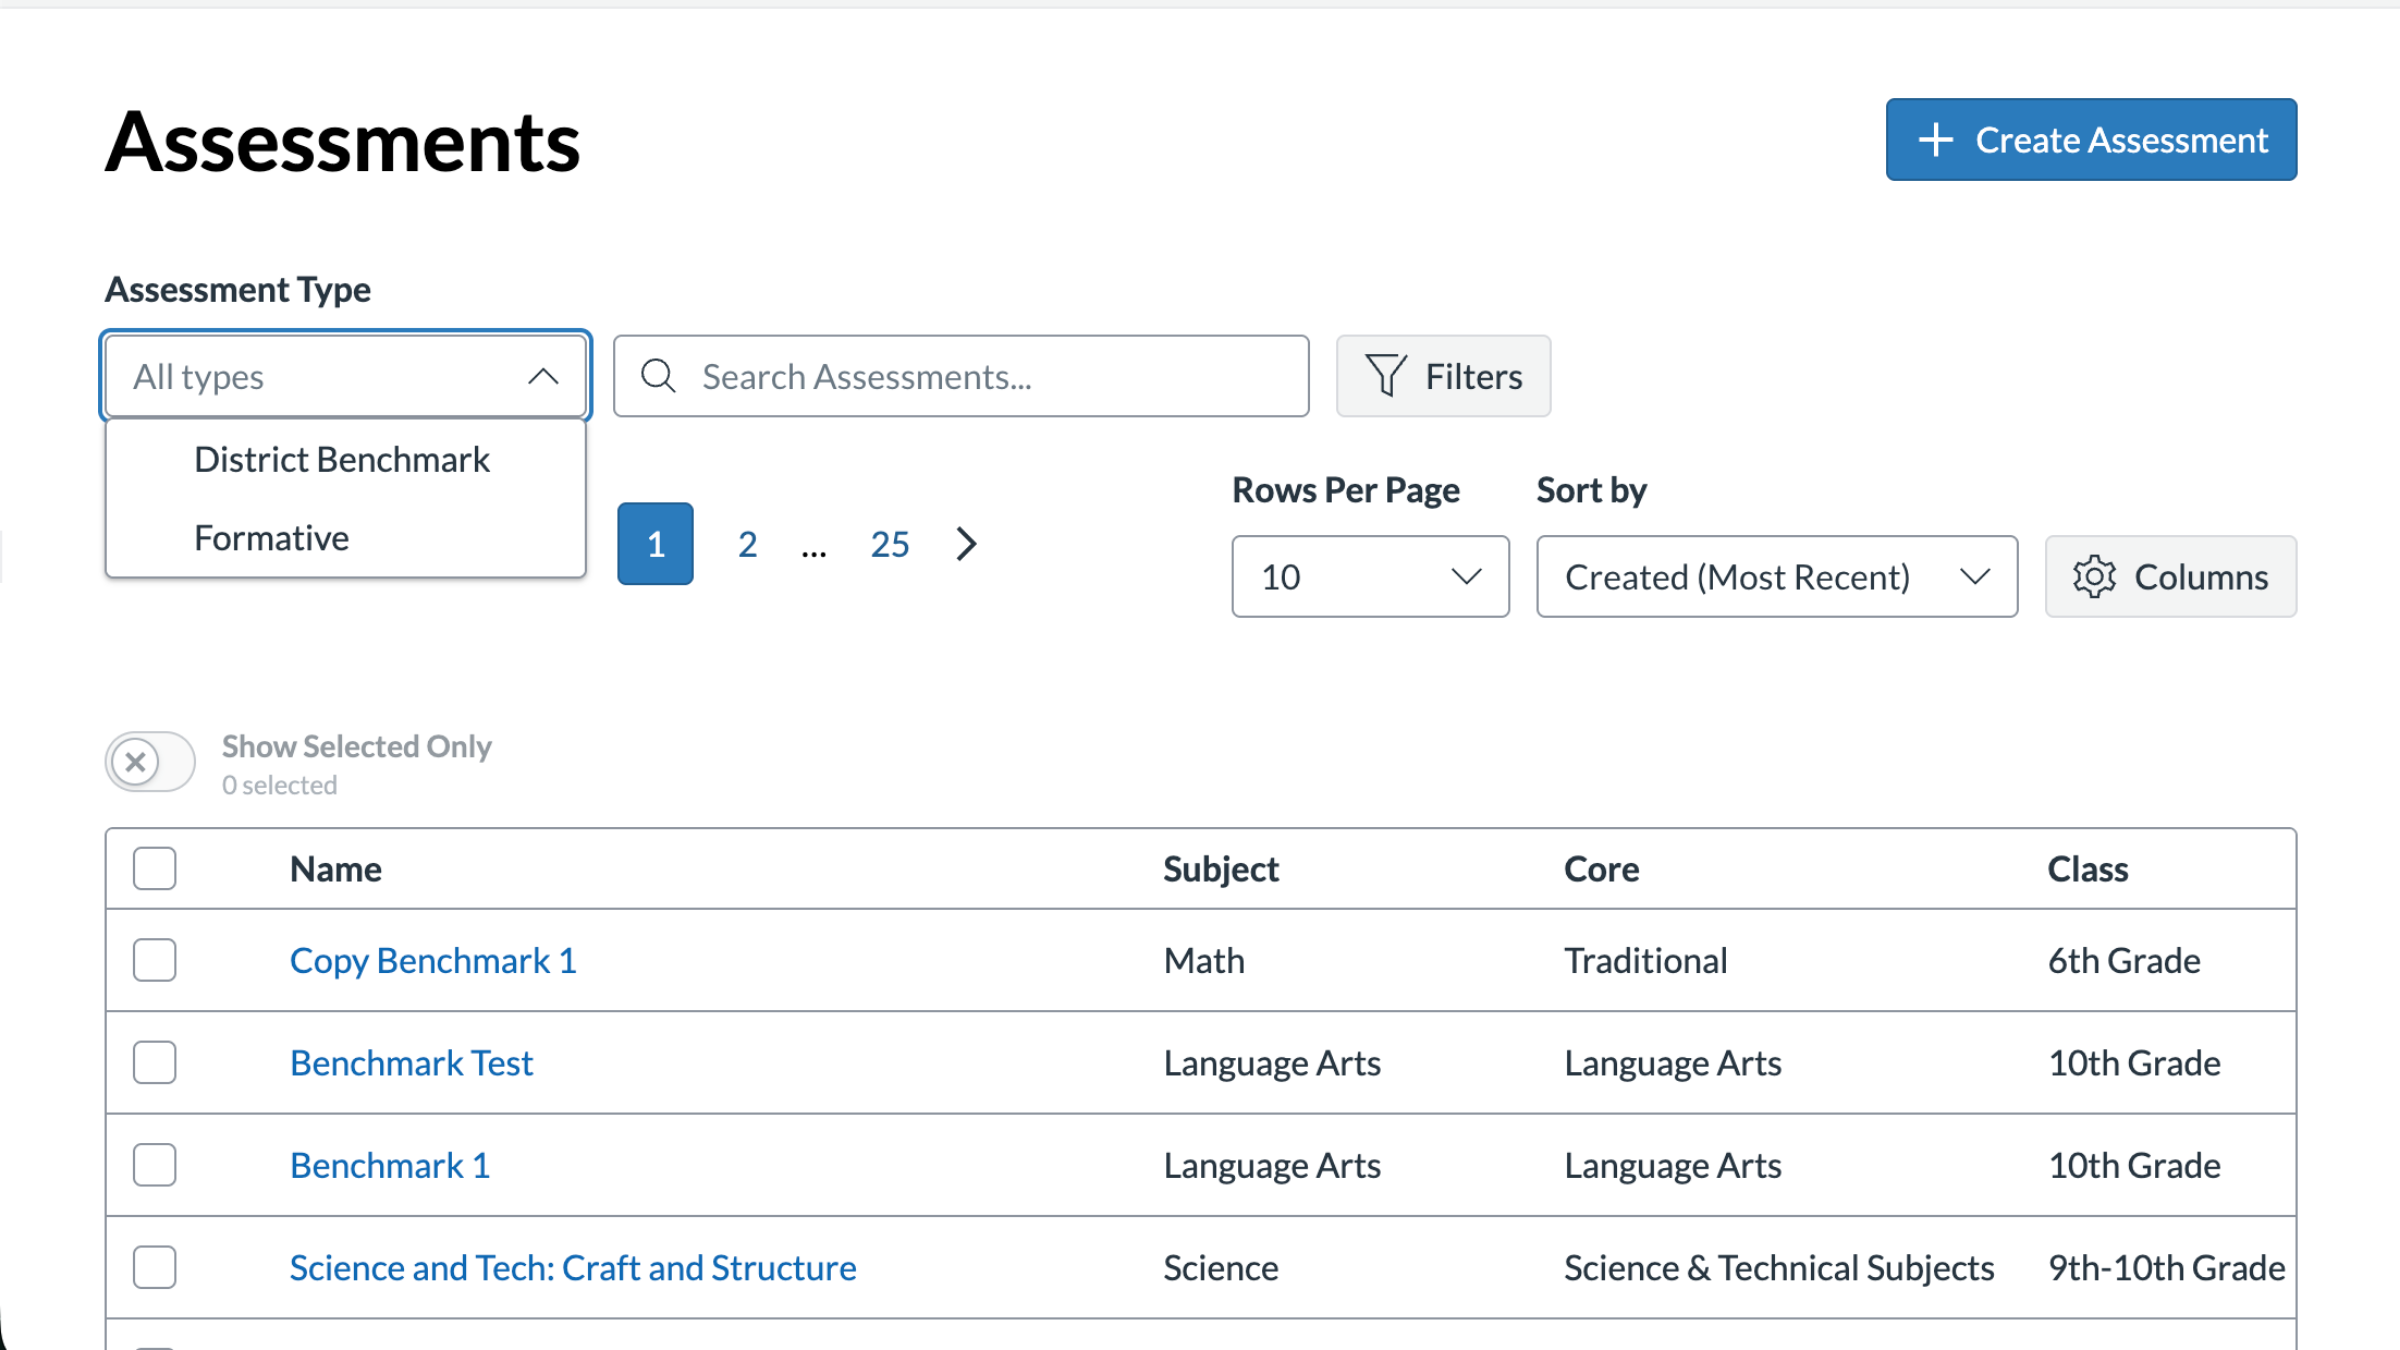Collapse the Assessment Type All types dropdown
The height and width of the screenshot is (1350, 2400).
click(x=345, y=376)
